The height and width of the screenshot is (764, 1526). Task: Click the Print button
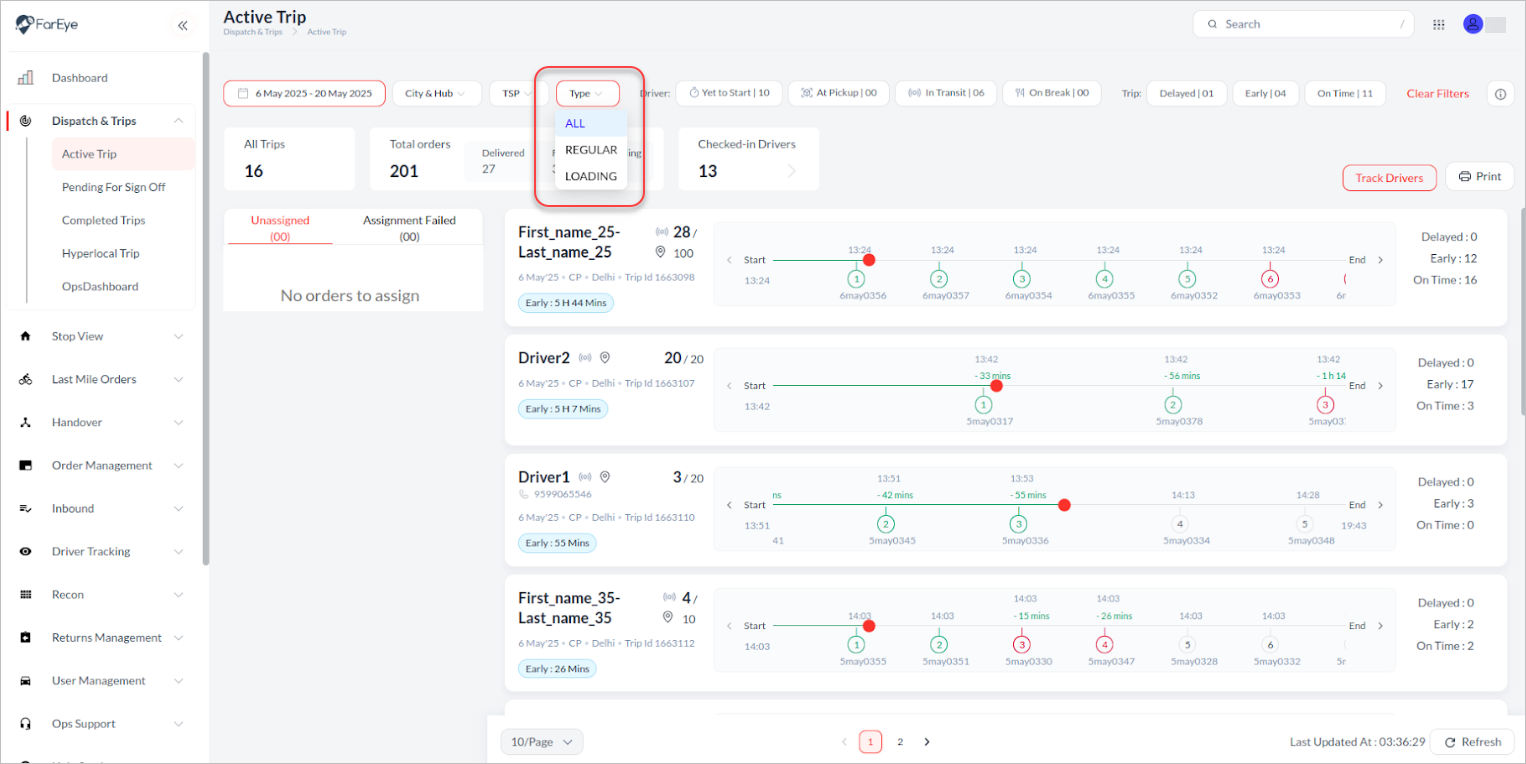point(1480,176)
